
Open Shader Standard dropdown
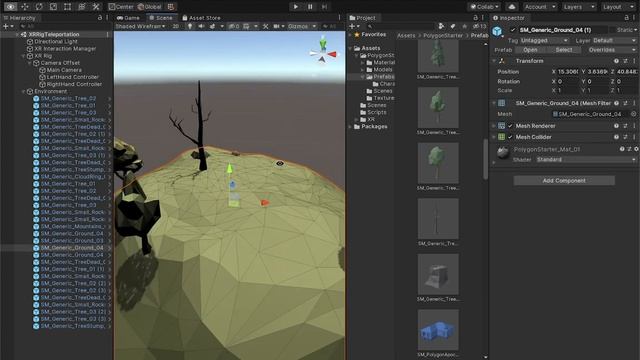tap(586, 159)
